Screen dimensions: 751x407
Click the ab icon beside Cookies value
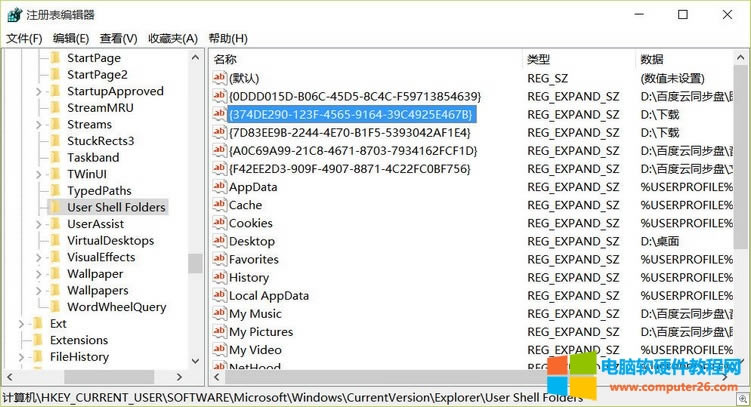pyautogui.click(x=219, y=223)
